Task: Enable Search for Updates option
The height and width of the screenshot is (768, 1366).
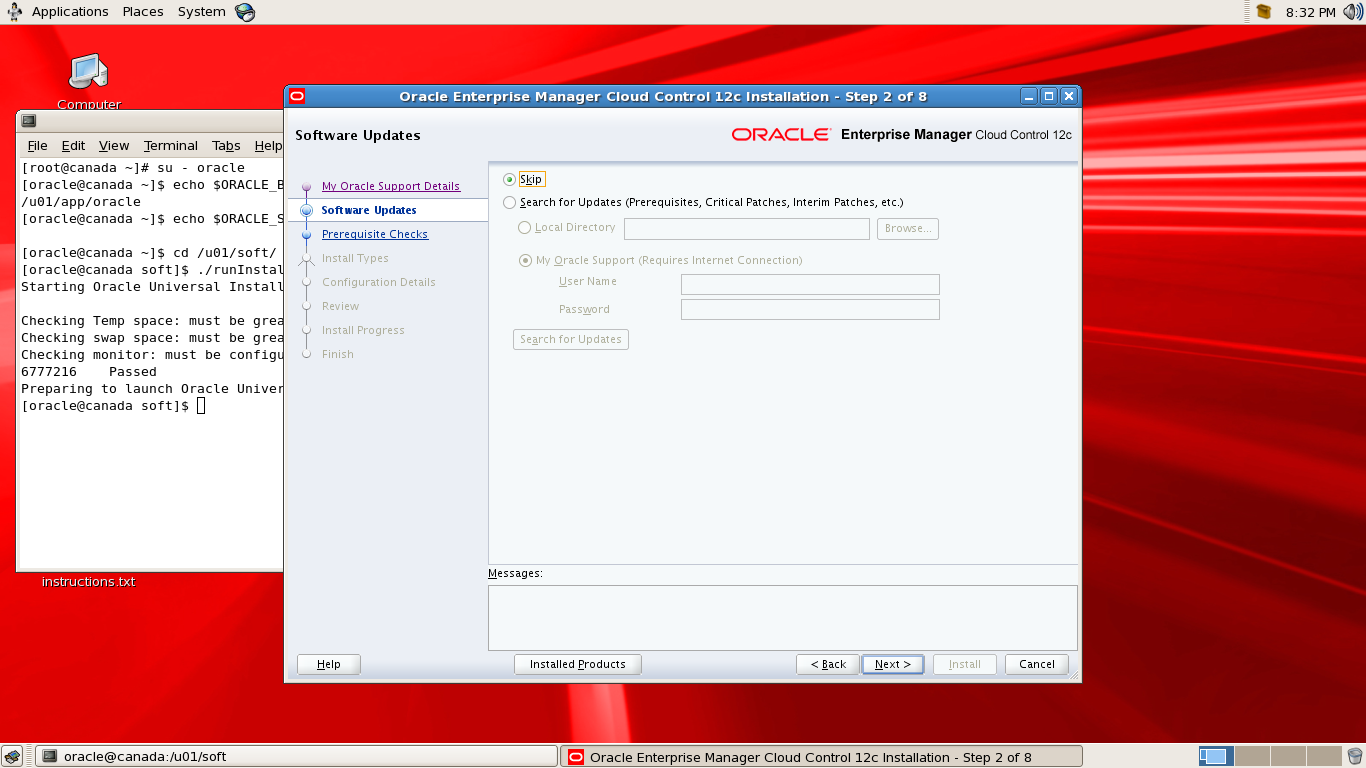Action: [510, 202]
